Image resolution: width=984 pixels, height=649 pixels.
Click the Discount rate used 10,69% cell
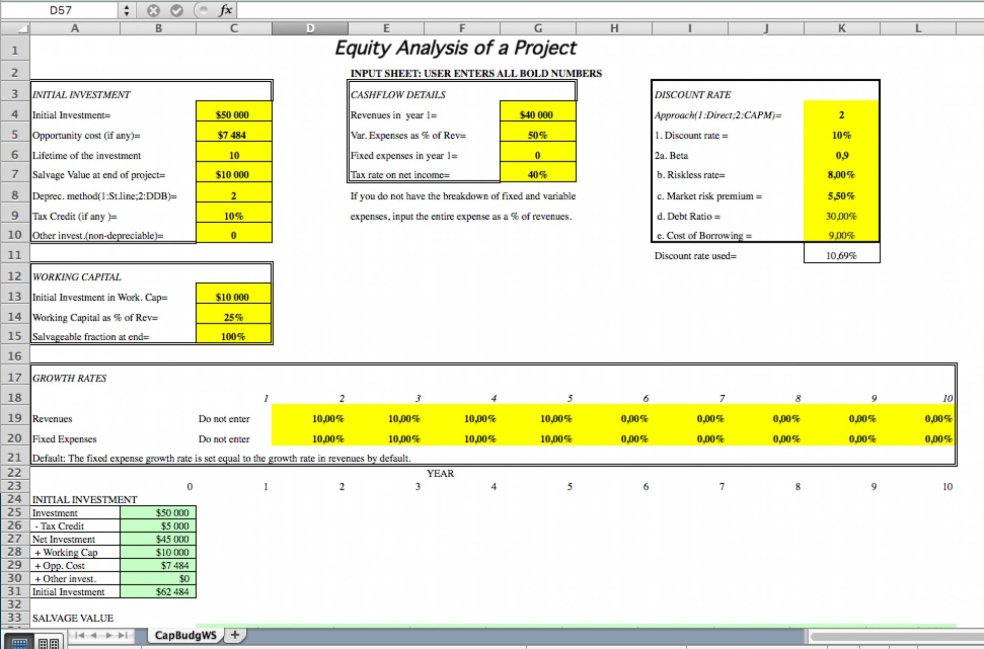[842, 253]
